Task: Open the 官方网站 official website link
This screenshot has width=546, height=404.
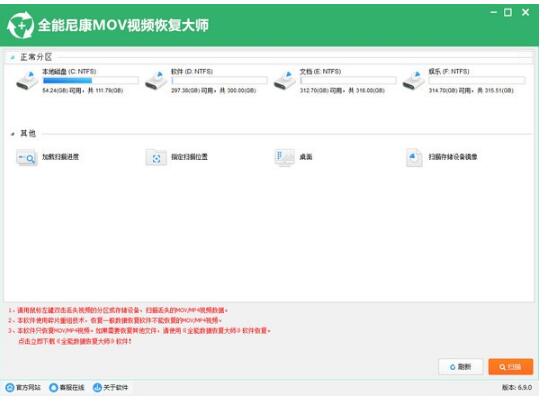Action: pos(23,387)
